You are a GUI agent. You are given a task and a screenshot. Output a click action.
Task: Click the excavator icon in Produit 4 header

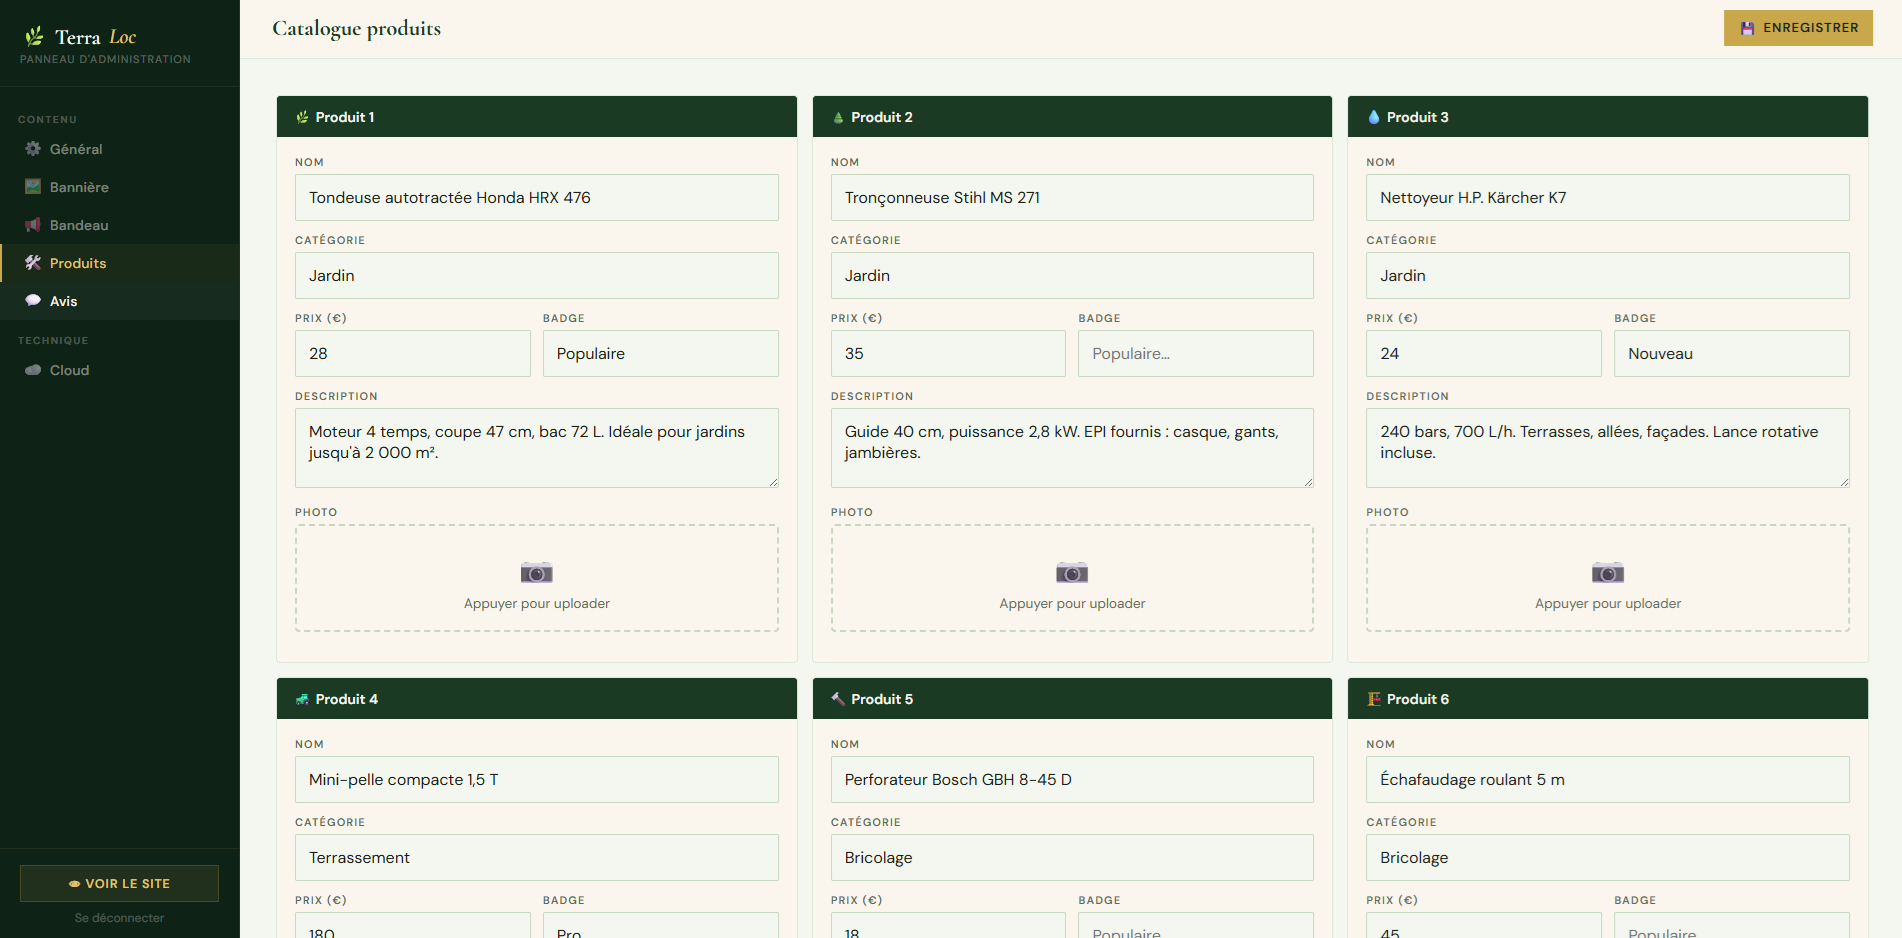tap(302, 699)
